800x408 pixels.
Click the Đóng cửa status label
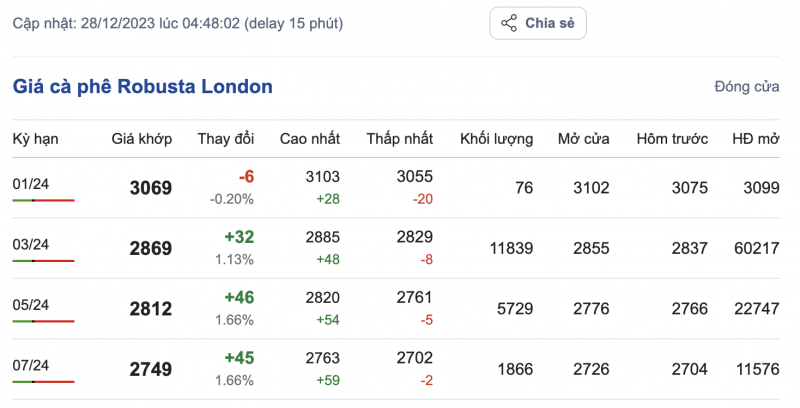click(746, 87)
